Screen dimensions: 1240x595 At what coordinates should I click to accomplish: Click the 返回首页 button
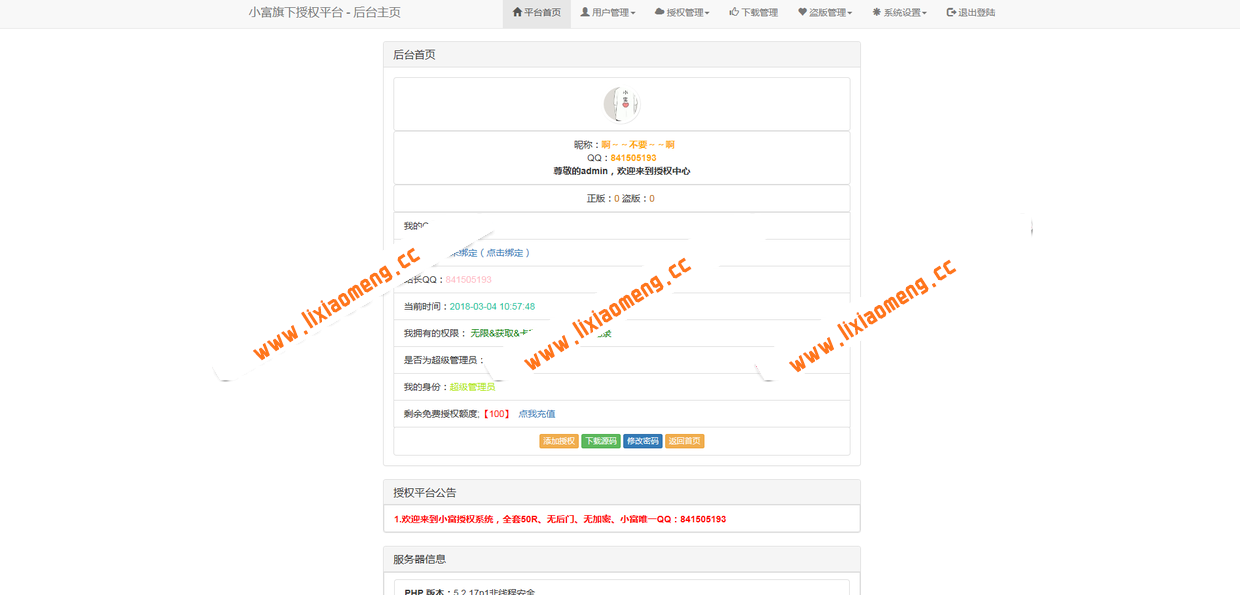(685, 441)
